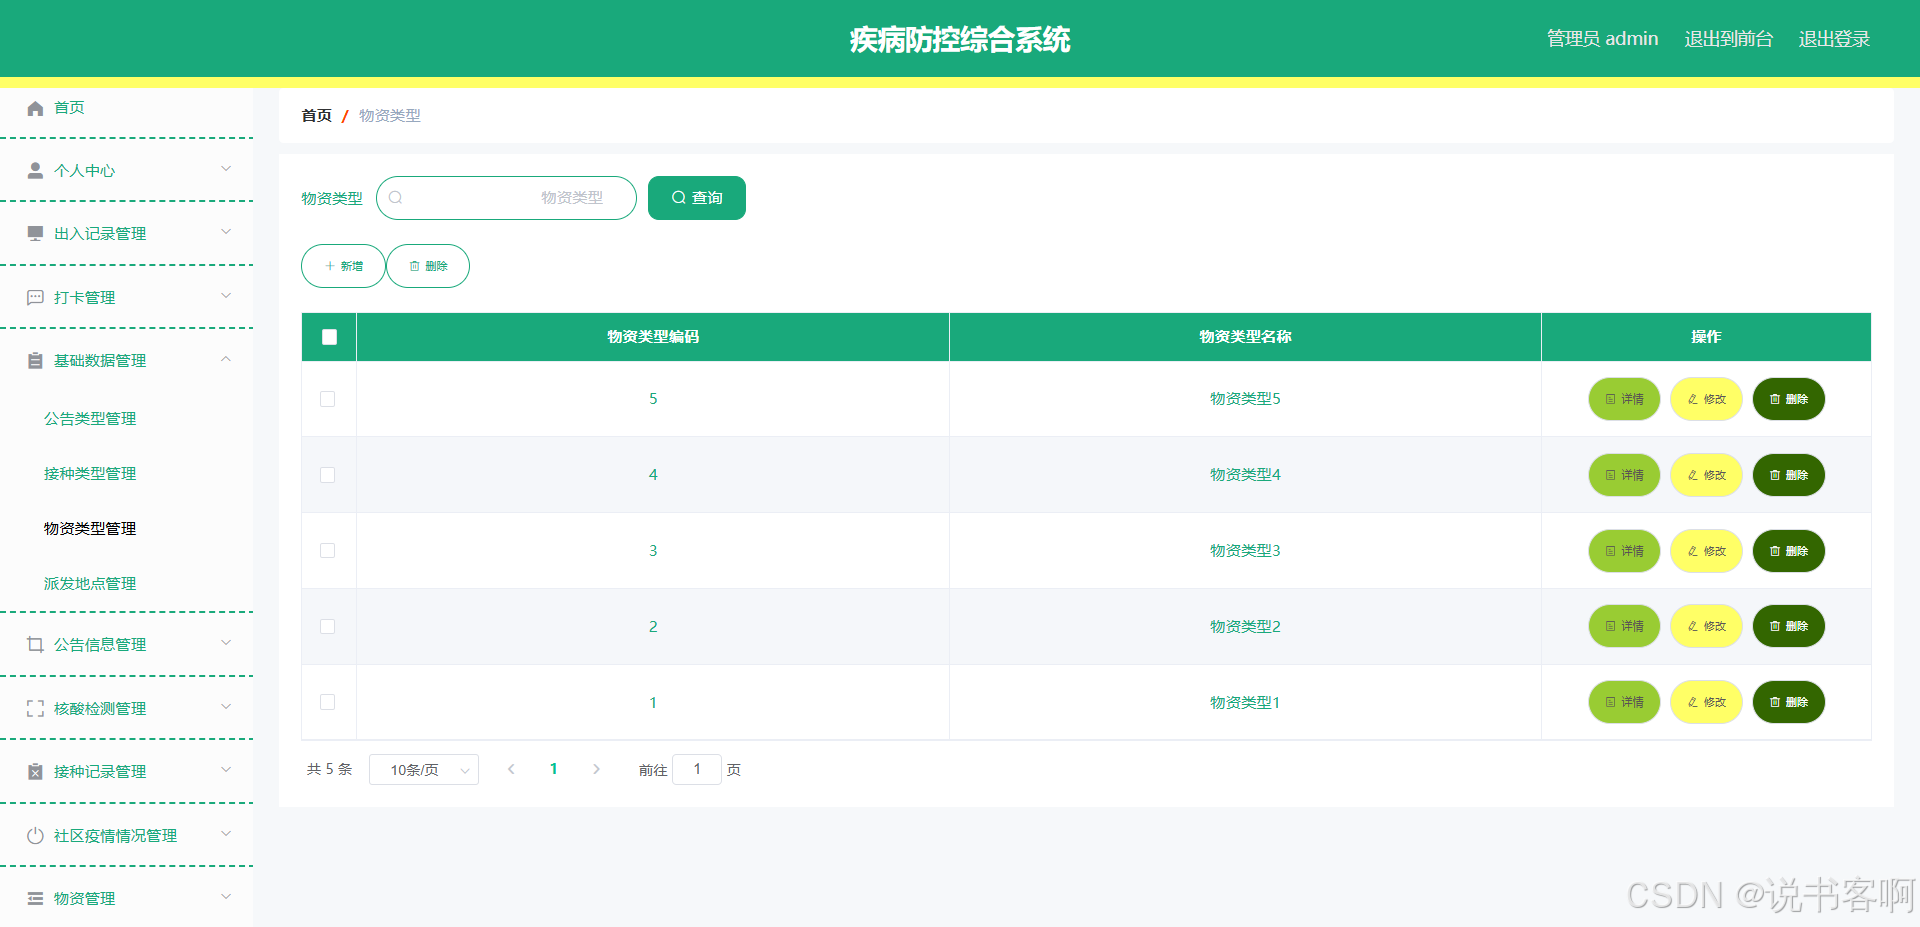Click 管理员 admin in the header
The height and width of the screenshot is (927, 1920).
(x=1602, y=39)
